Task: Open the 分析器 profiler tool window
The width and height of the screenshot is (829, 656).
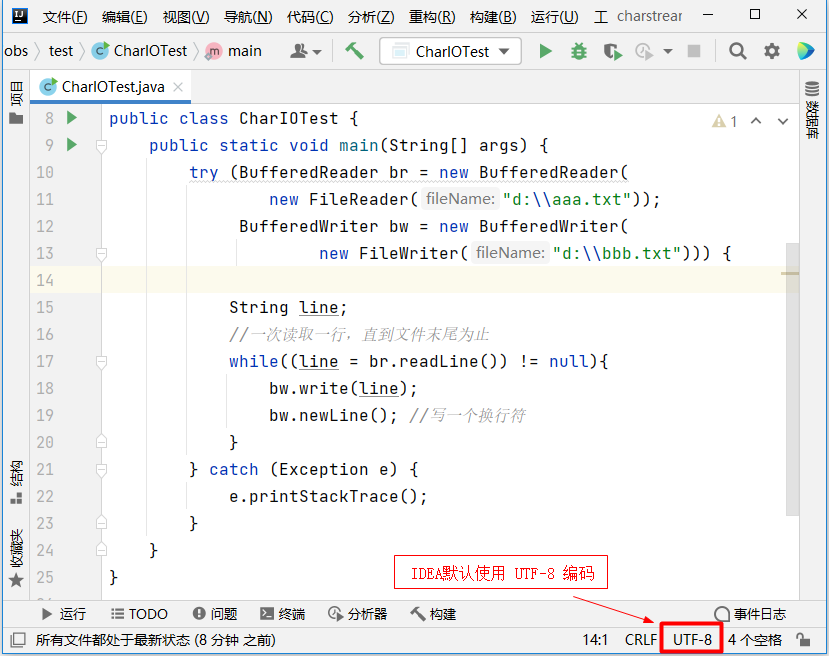Action: tap(357, 614)
